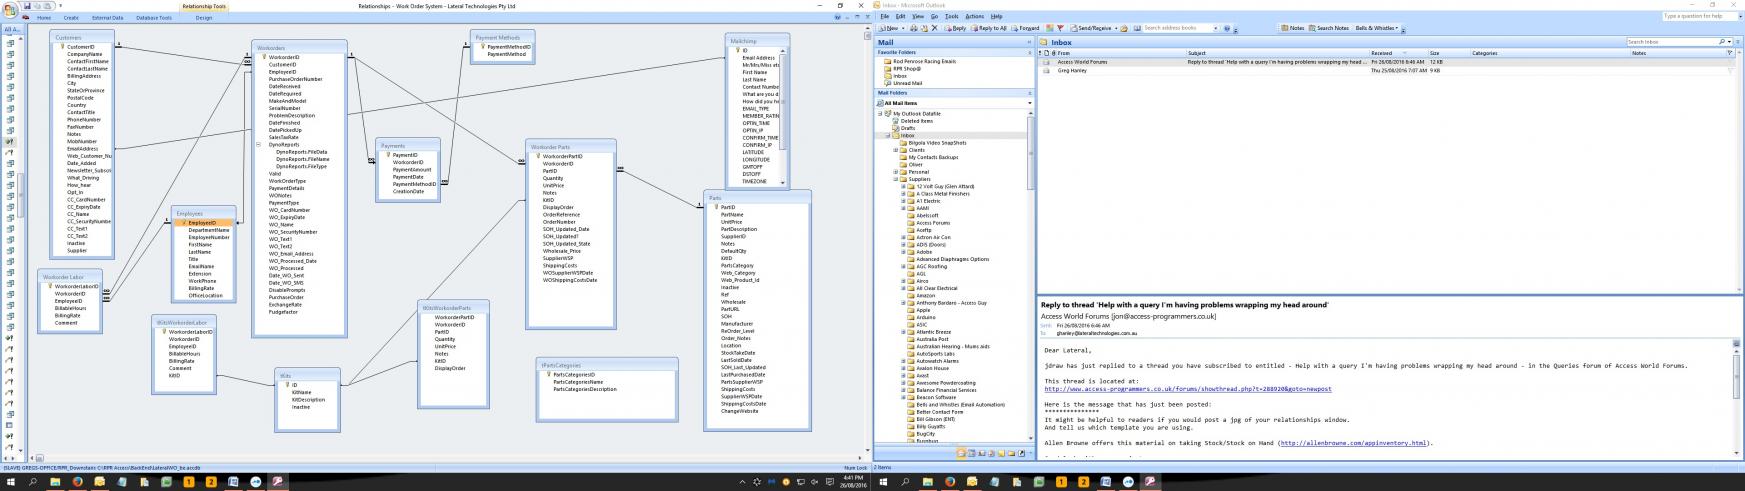Click the Access Office button
The image size is (1745, 491).
(9, 8)
